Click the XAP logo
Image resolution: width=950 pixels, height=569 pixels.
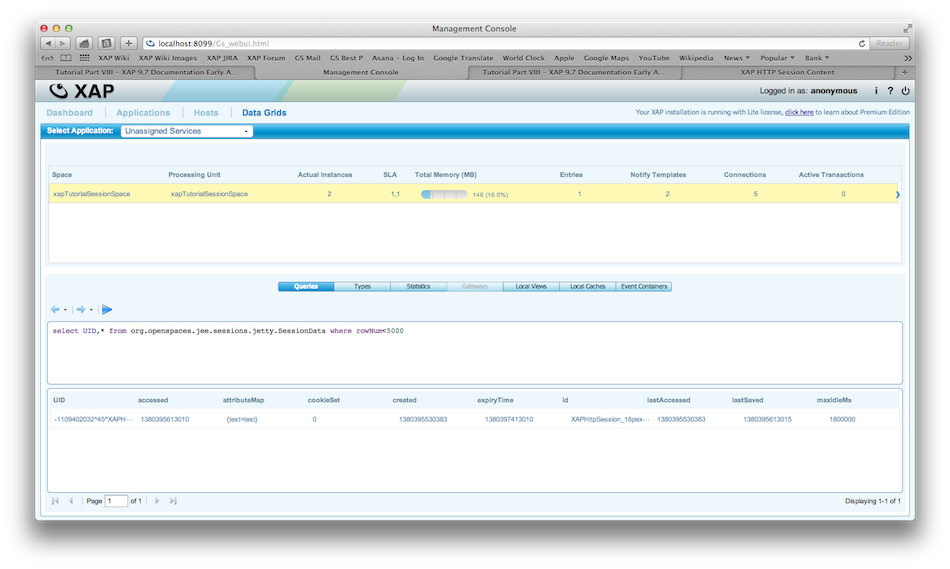[x=82, y=91]
